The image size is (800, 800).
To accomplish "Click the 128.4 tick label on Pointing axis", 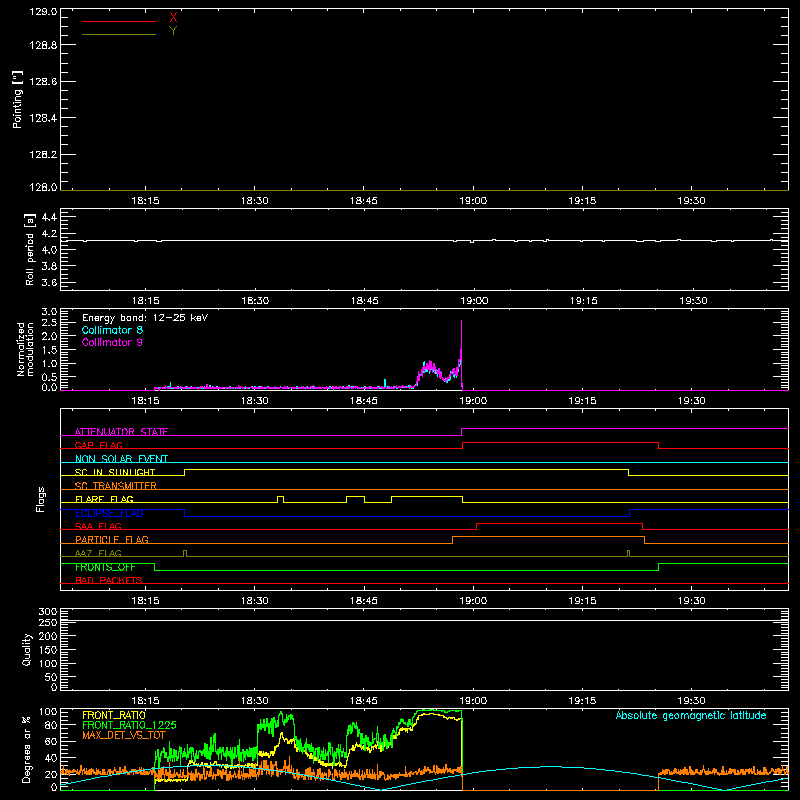I will click(43, 118).
